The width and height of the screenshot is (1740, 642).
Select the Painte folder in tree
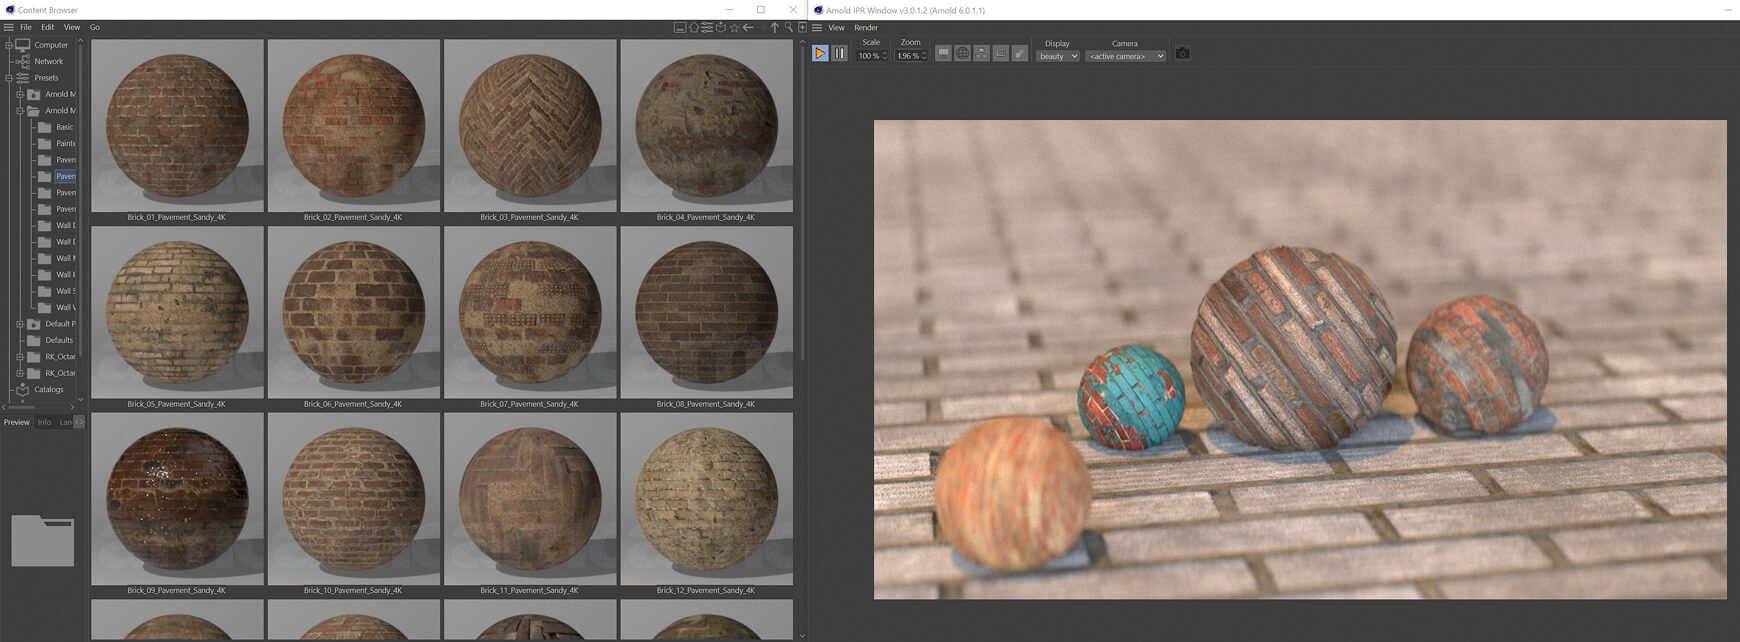pyautogui.click(x=66, y=143)
